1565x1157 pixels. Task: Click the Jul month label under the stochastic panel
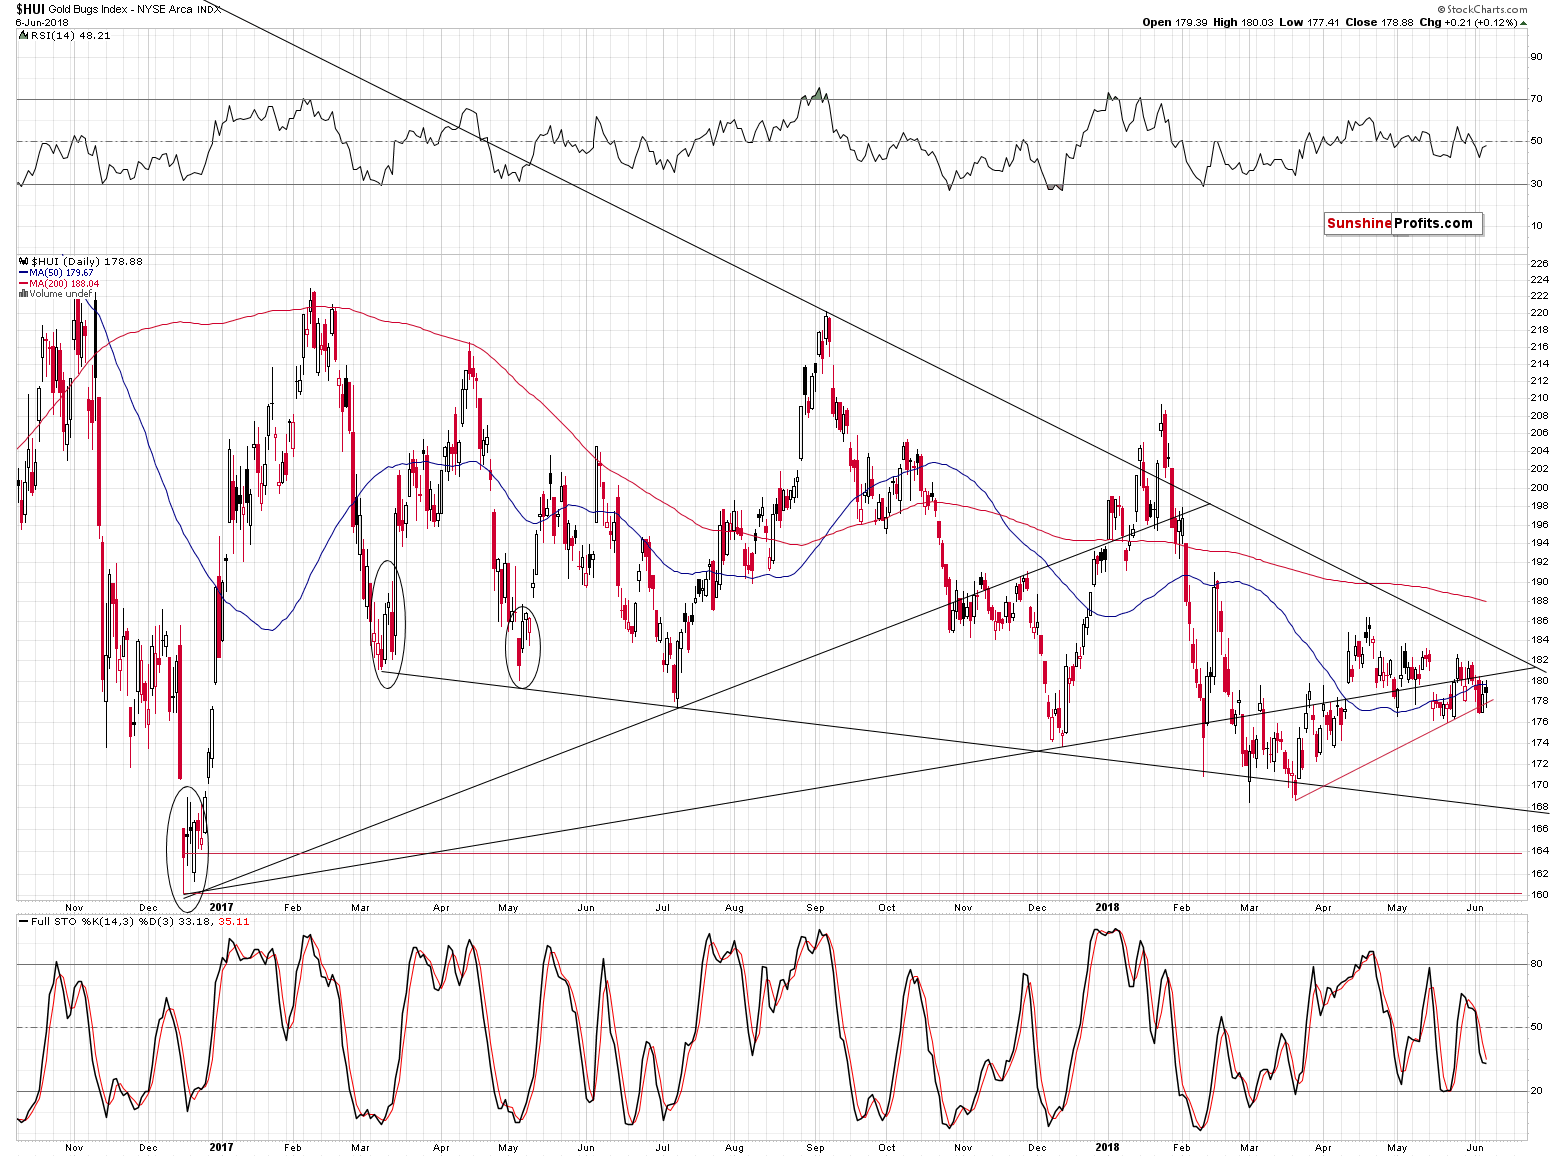click(662, 1148)
